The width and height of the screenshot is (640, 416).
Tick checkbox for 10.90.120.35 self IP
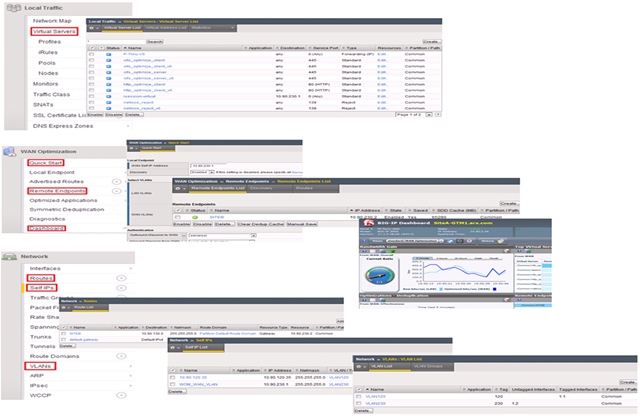[173, 378]
